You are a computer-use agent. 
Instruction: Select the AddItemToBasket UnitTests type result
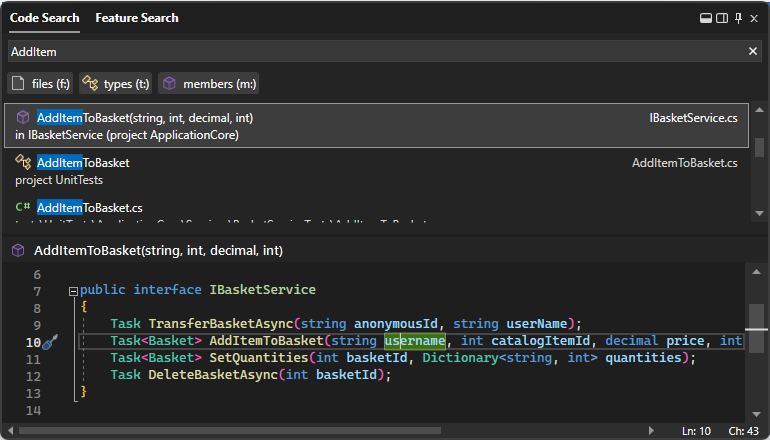[83, 163]
